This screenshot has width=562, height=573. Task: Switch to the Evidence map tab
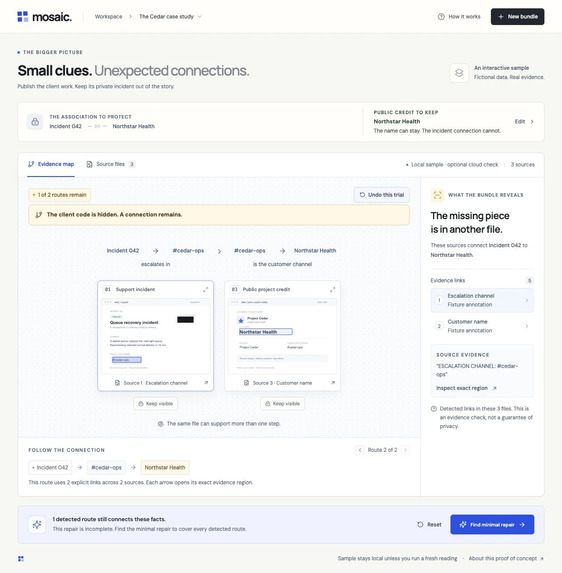[x=51, y=164]
